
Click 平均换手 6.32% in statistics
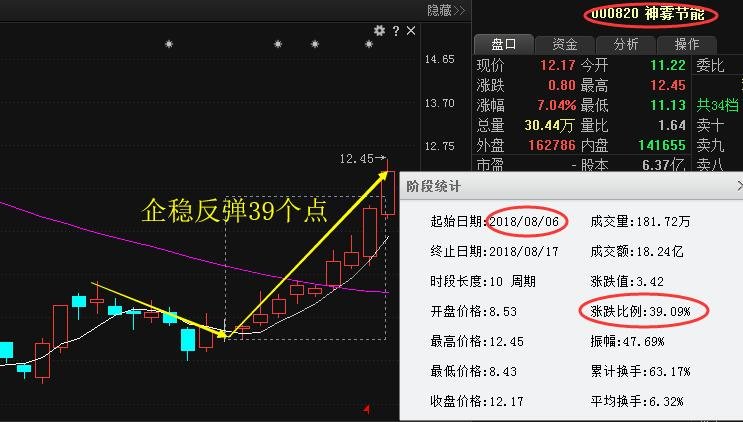point(637,401)
